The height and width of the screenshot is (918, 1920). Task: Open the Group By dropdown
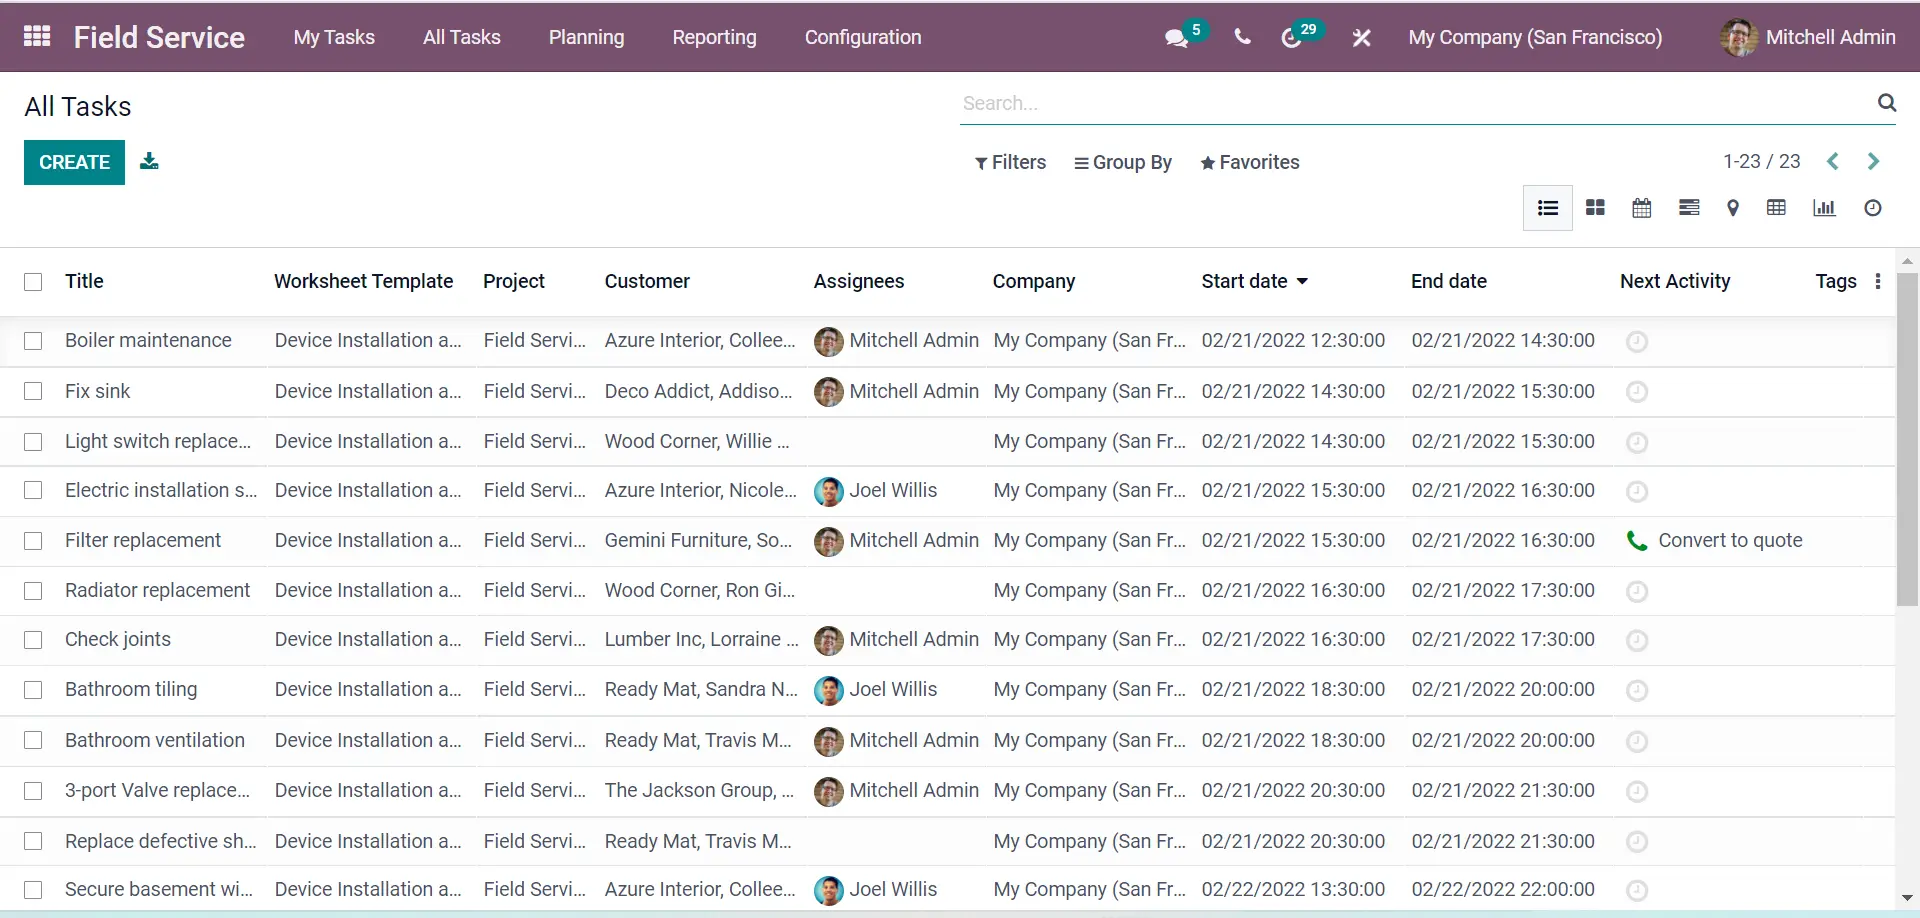[1123, 162]
